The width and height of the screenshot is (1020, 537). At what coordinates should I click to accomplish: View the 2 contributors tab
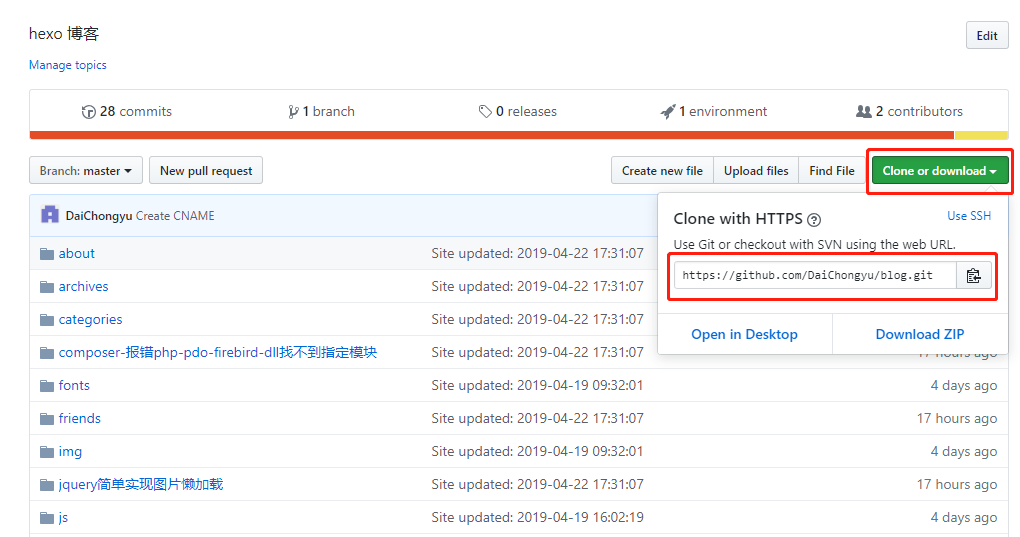coord(909,112)
